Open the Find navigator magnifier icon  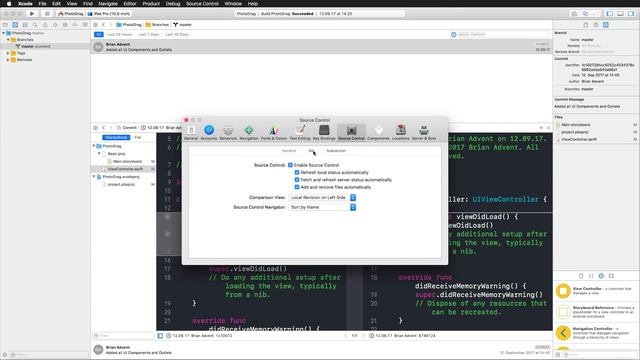(x=35, y=25)
